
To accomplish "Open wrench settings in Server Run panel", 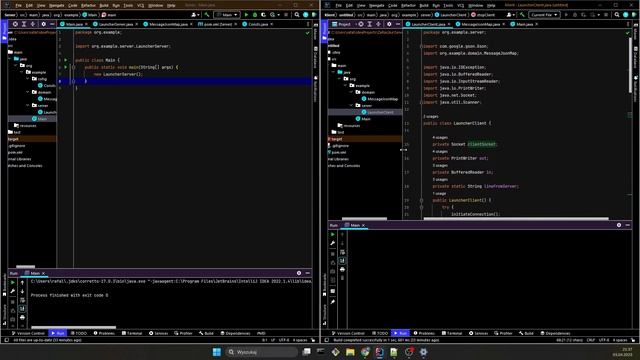I will coord(13,291).
